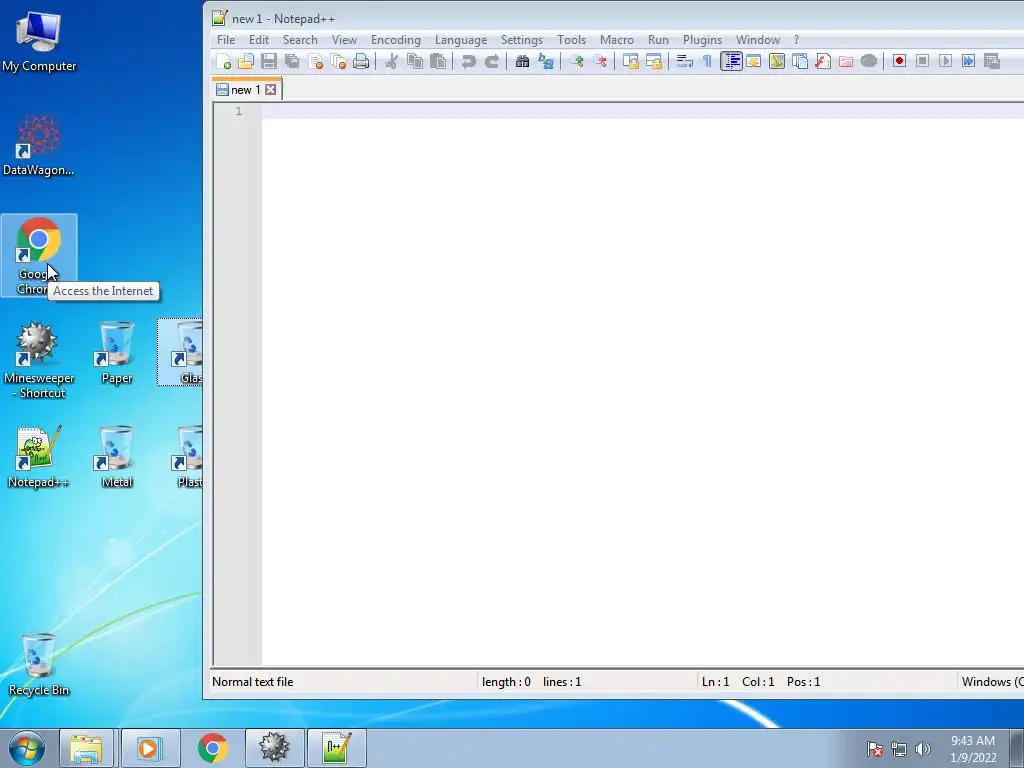Viewport: 1024px width, 768px height.
Task: Click line number 1 in the margin
Action: pos(238,111)
